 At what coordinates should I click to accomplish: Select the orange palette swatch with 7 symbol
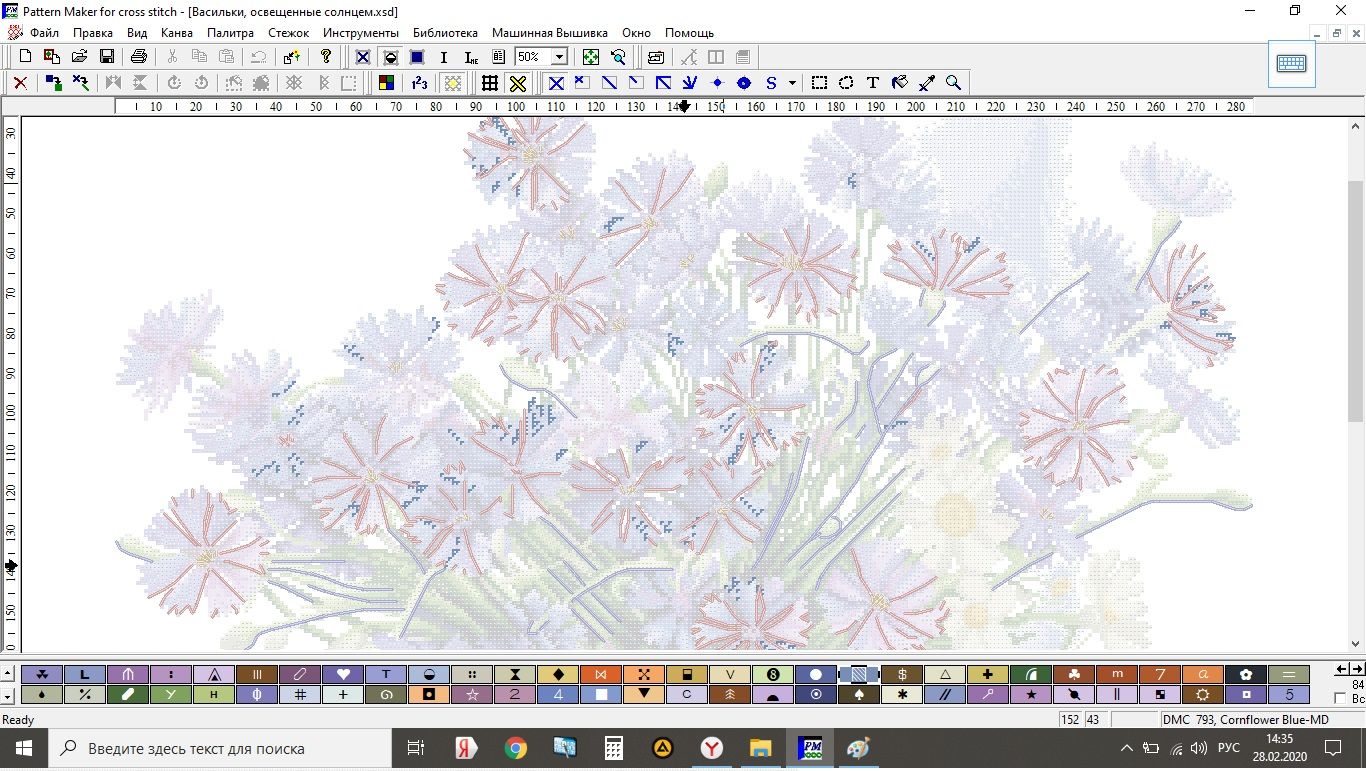[x=1160, y=674]
